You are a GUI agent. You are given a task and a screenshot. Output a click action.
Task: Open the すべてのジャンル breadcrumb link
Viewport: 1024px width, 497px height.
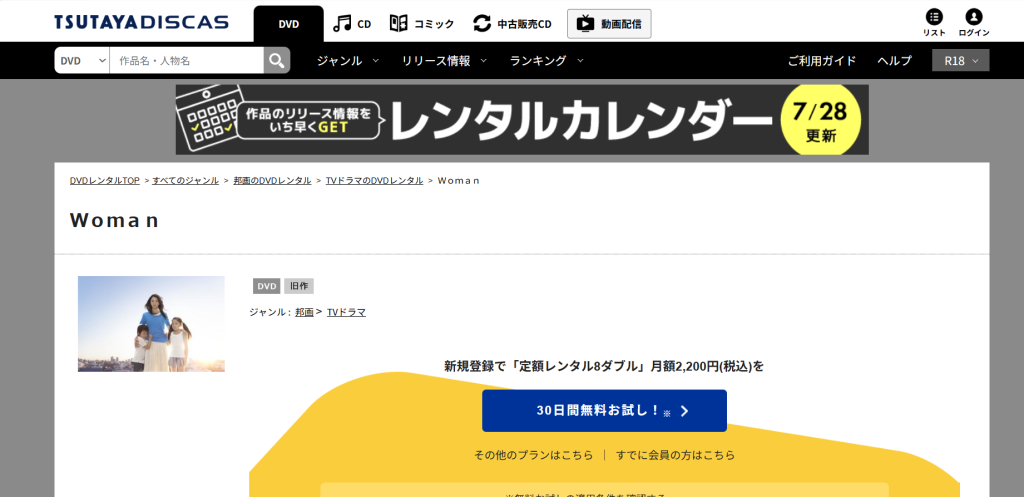185,181
